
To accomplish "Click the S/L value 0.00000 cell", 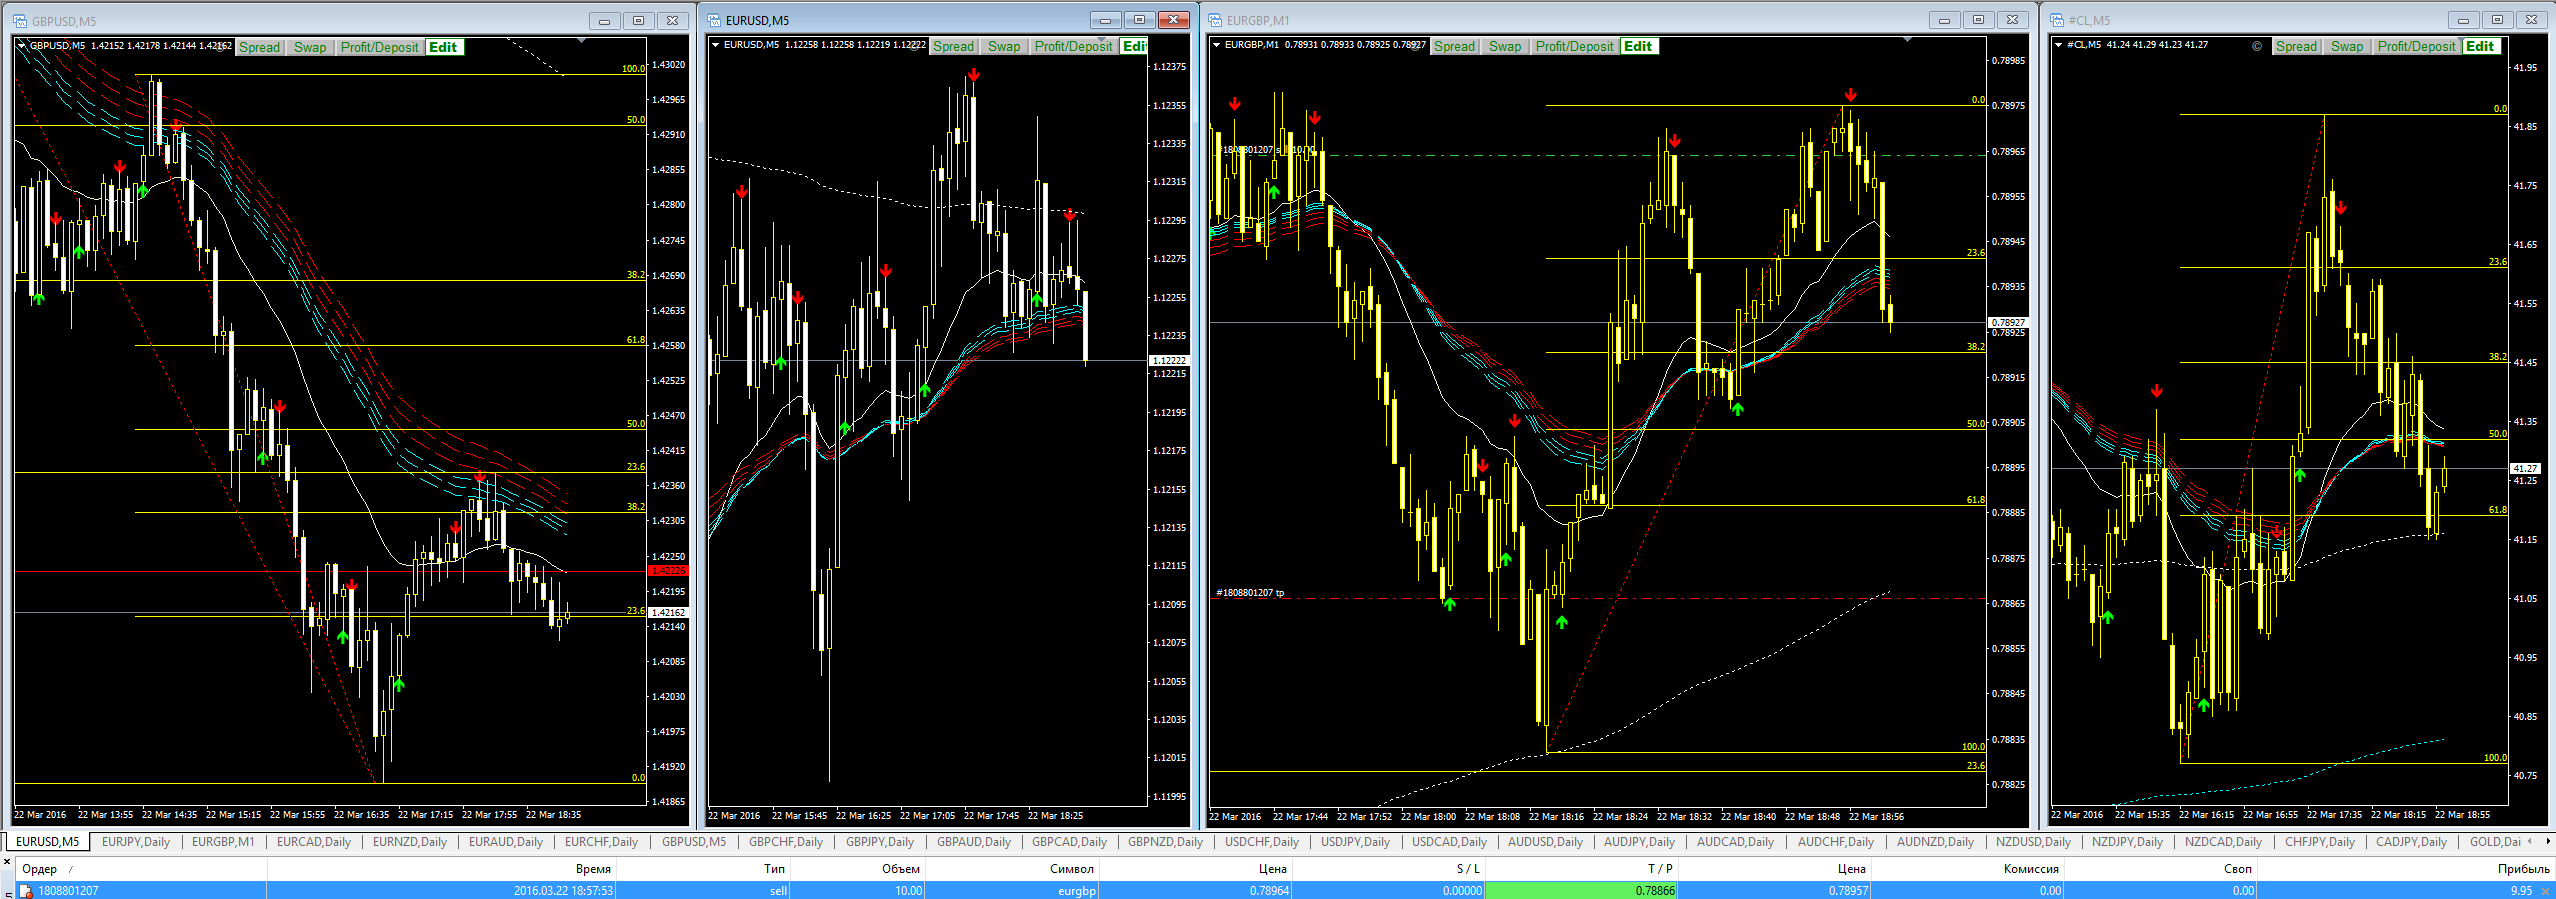I will (x=1388, y=890).
